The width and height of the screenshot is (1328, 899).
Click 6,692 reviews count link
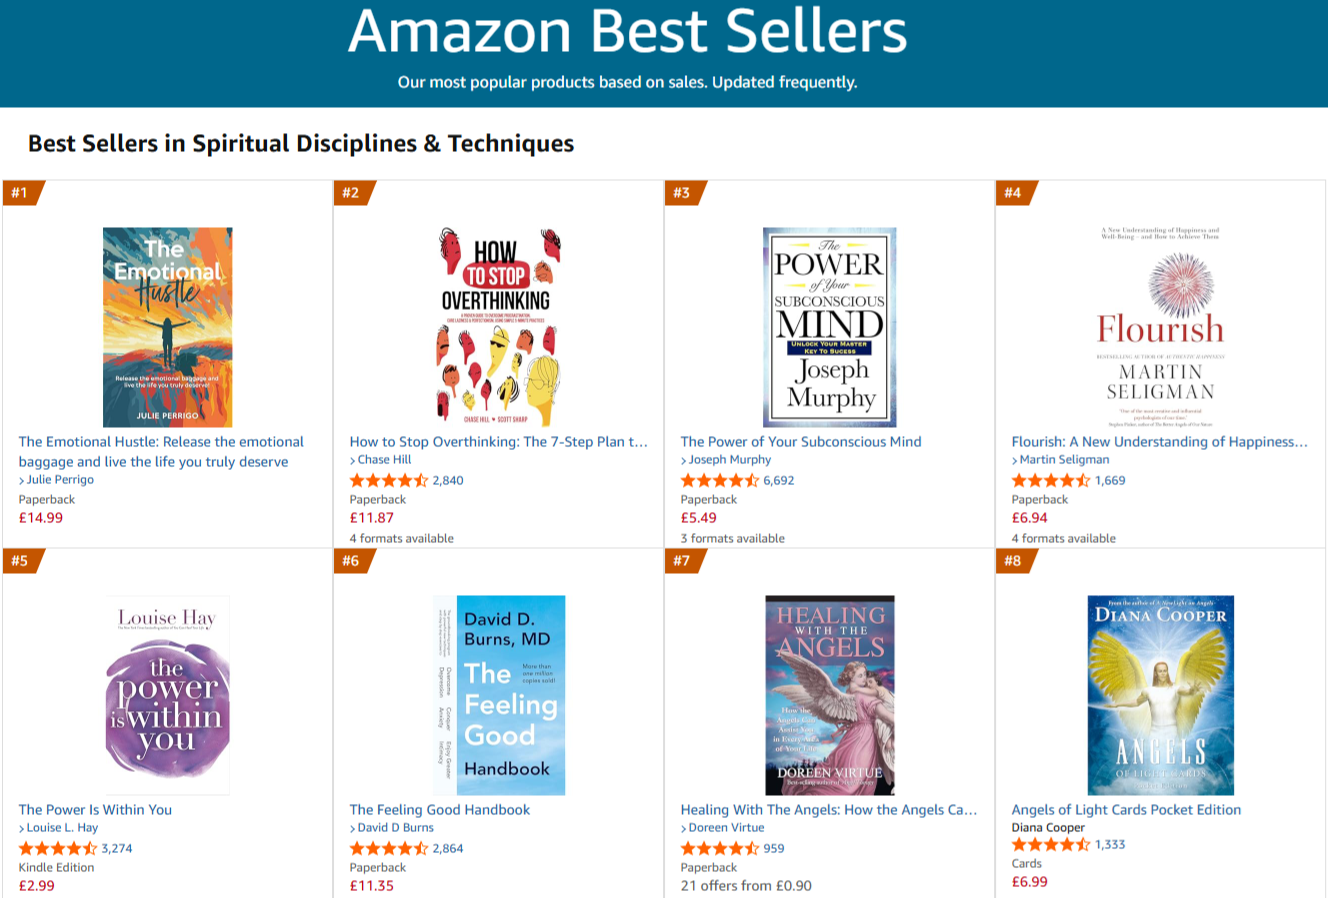coord(779,480)
